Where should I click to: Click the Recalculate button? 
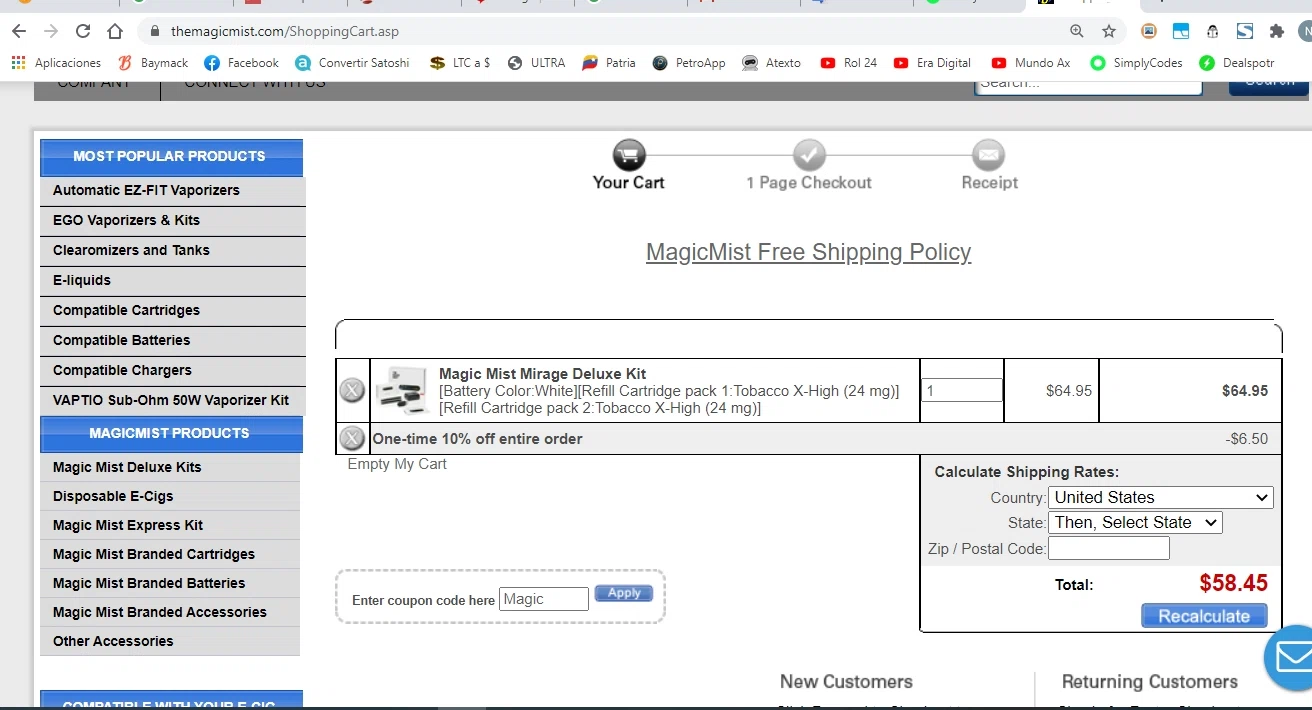point(1204,616)
